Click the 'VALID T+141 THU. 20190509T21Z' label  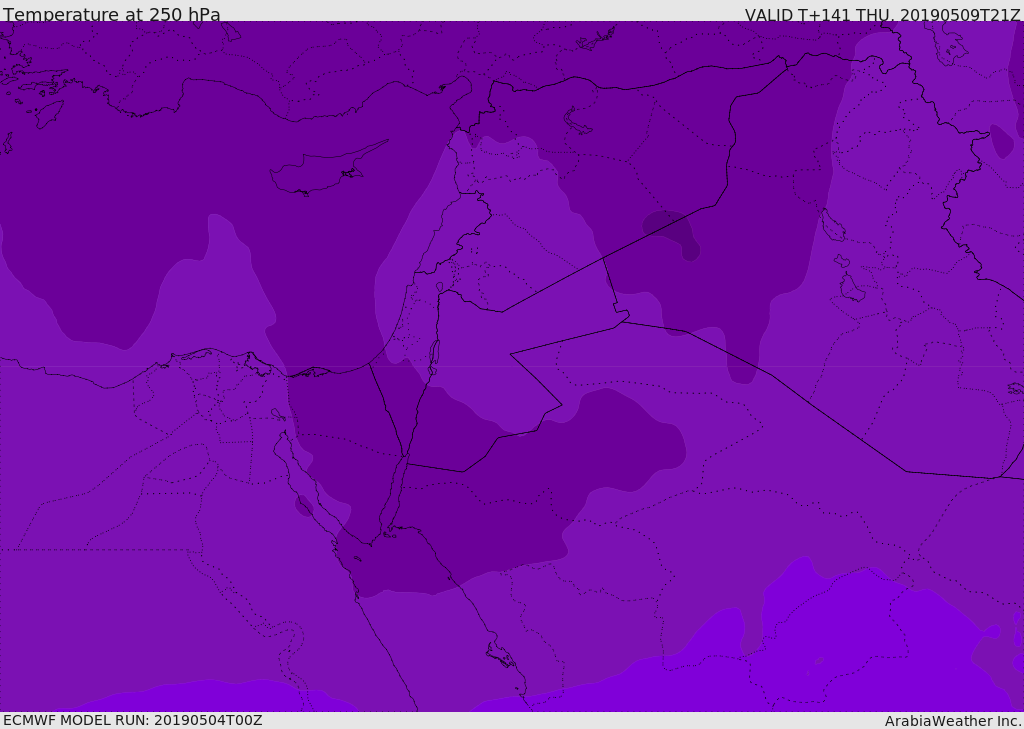(882, 15)
